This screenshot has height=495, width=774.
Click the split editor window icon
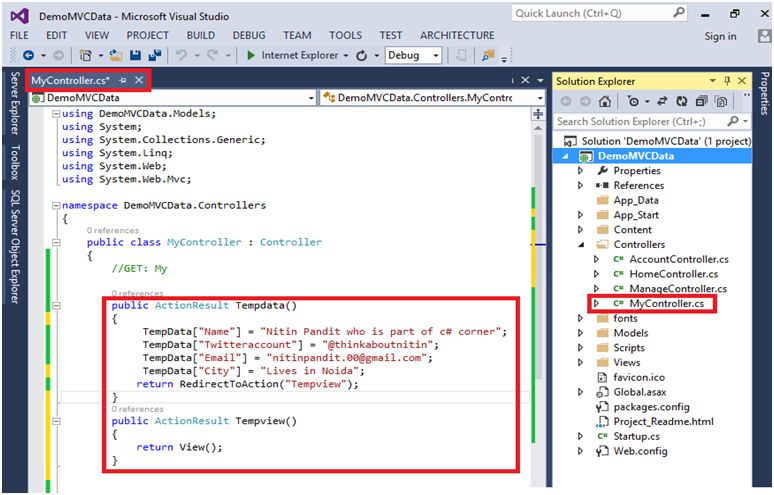tap(538, 114)
